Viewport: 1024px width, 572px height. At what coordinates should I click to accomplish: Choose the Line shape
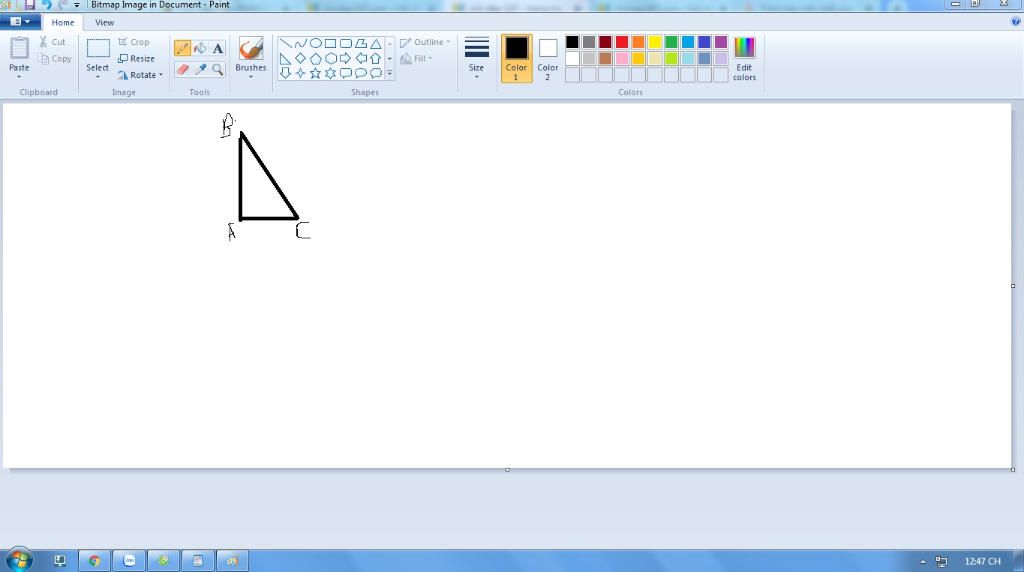click(285, 44)
